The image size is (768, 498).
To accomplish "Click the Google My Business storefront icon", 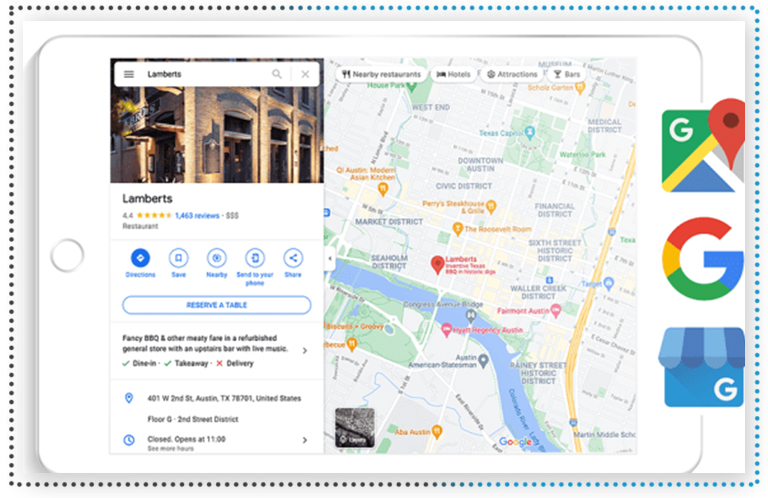I will [703, 367].
